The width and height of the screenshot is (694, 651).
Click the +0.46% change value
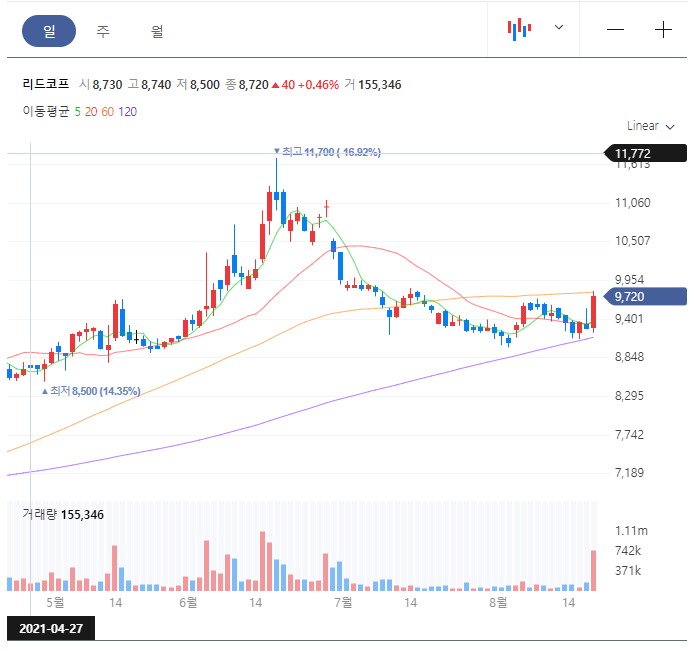click(318, 85)
